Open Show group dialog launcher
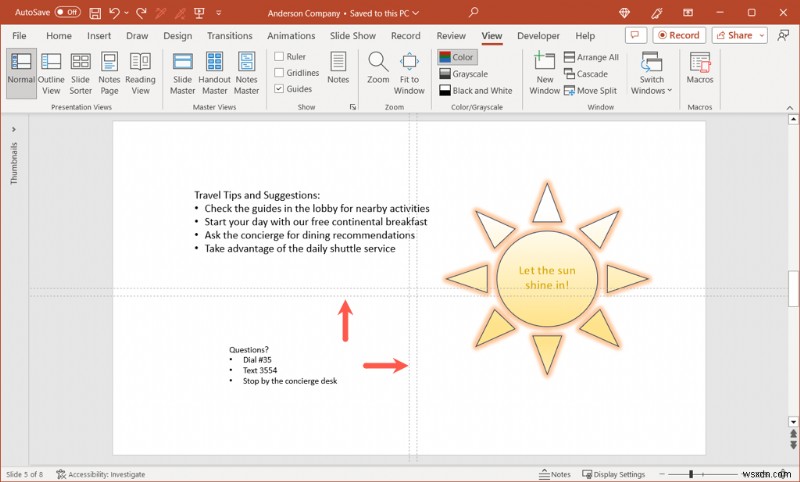 [x=353, y=107]
